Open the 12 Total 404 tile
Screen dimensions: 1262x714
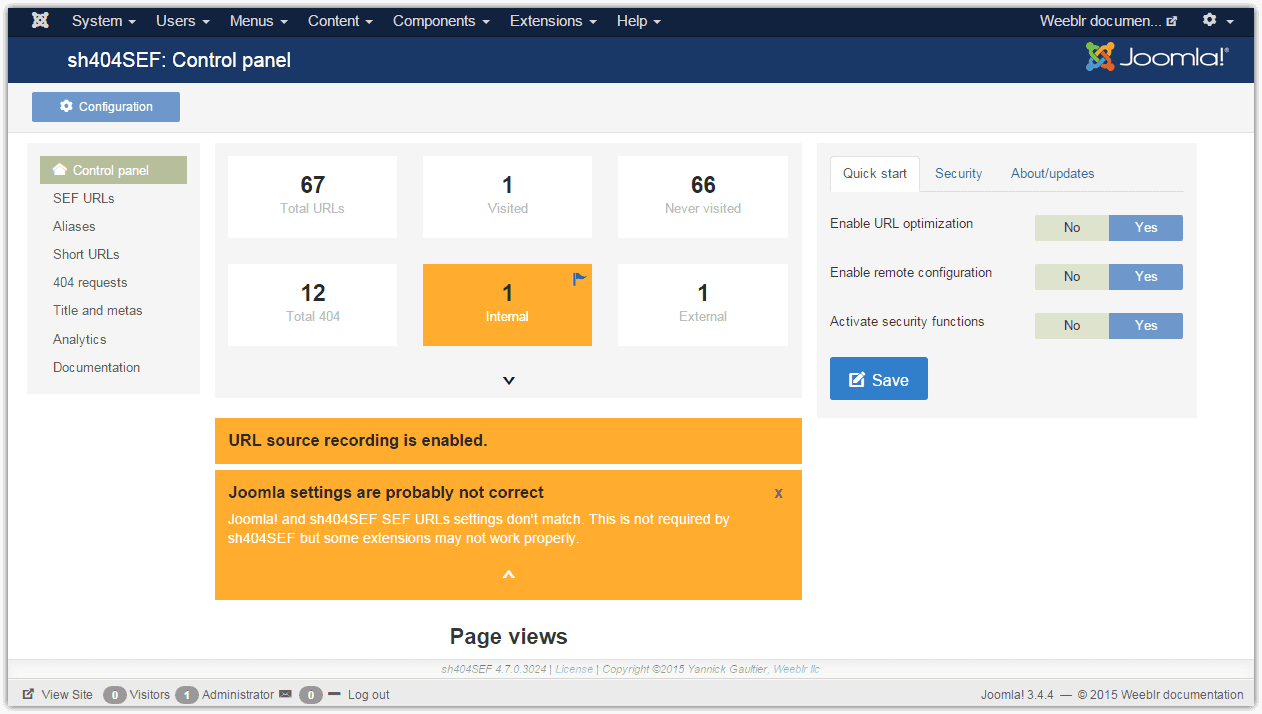(313, 305)
